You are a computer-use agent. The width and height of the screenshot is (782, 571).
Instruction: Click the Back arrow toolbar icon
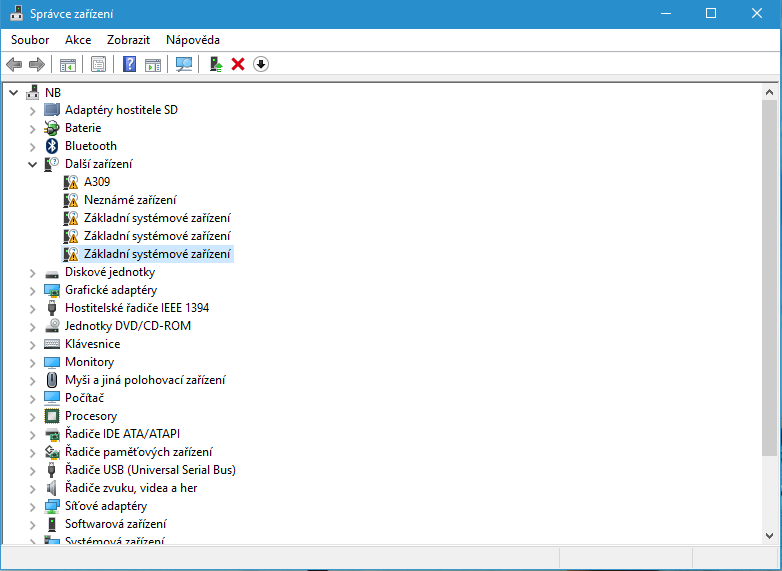coord(14,64)
